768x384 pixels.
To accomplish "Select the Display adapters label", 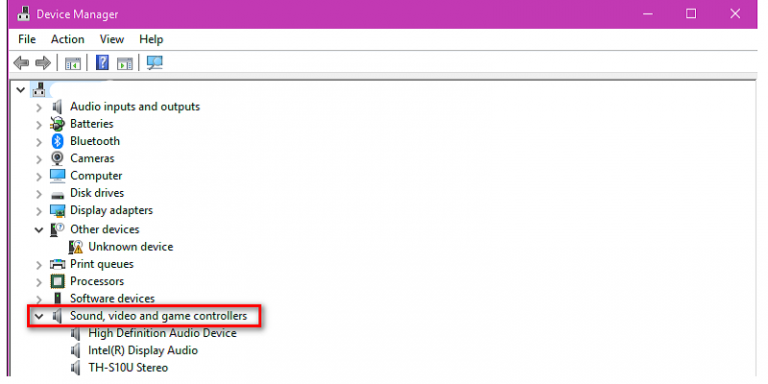I will pos(112,210).
